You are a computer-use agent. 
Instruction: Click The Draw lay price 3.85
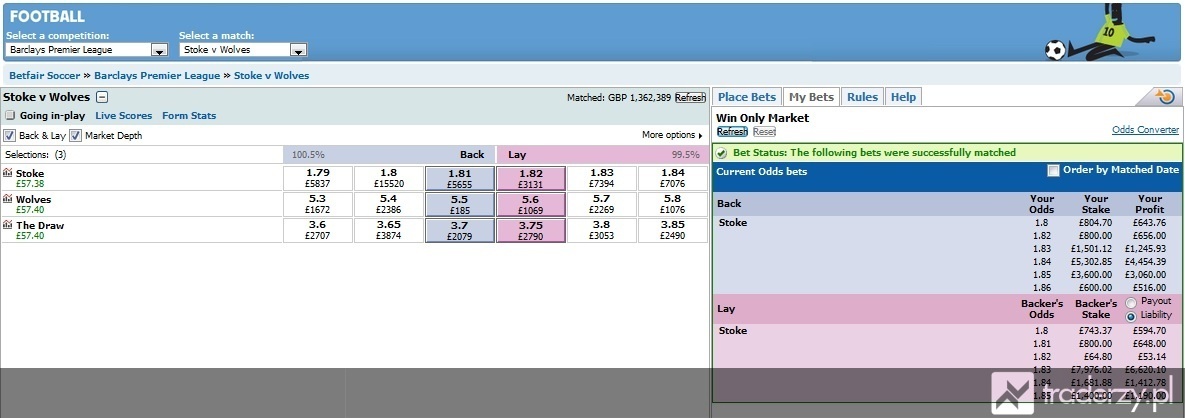[x=673, y=231]
